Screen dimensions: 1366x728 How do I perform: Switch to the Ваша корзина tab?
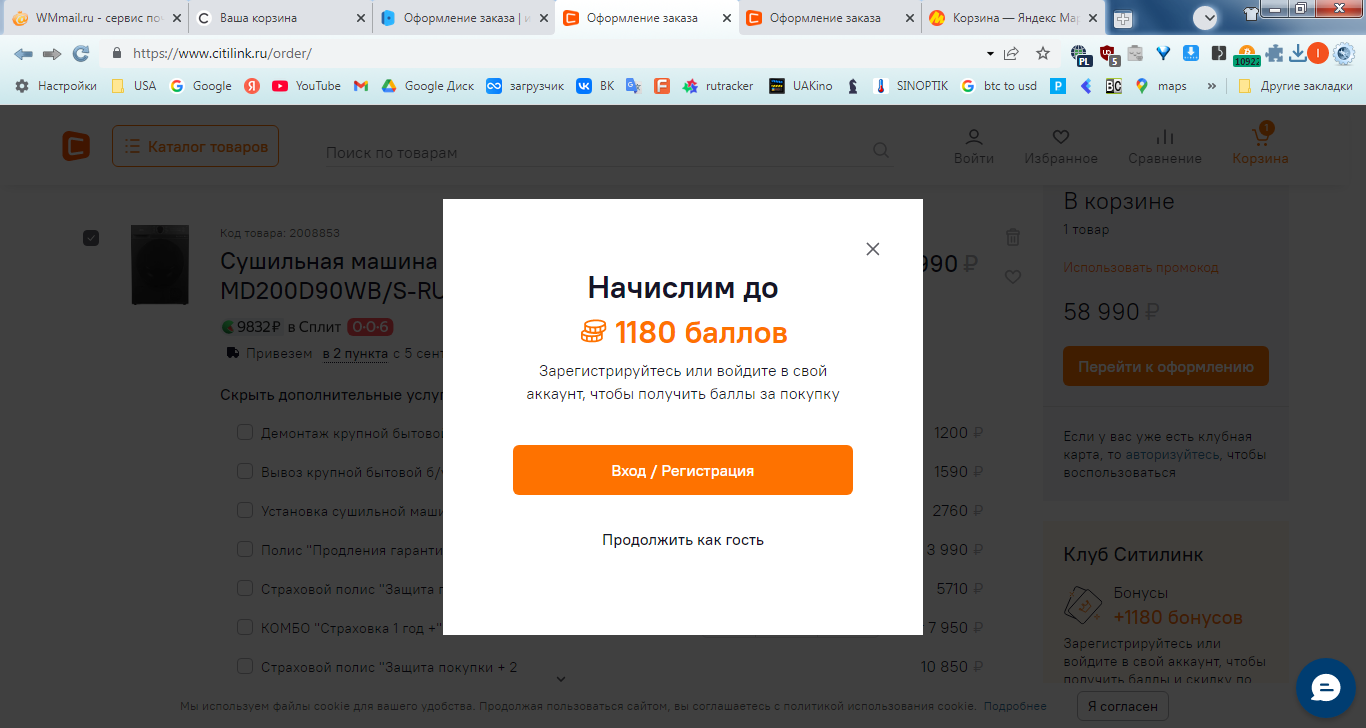coord(279,18)
